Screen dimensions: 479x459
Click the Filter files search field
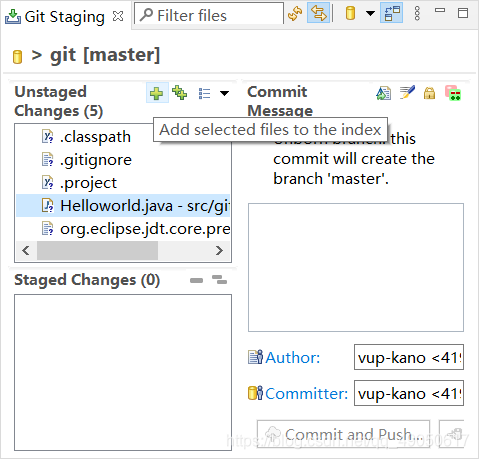click(x=209, y=15)
